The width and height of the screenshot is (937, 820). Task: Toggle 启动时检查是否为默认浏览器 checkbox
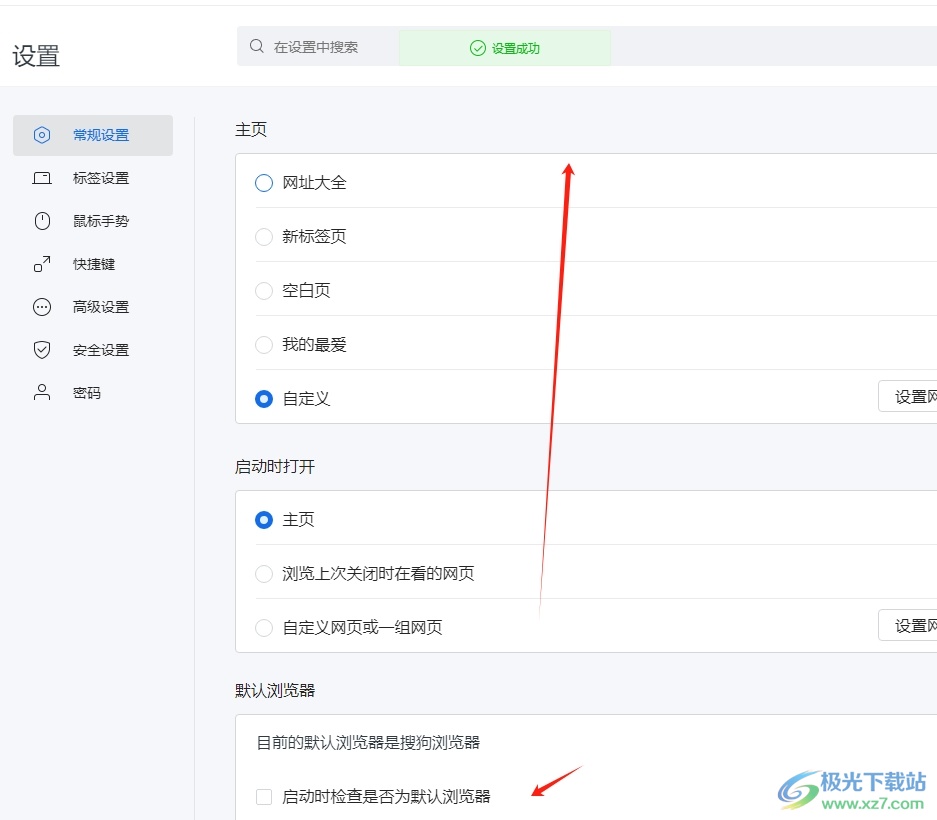[x=264, y=797]
